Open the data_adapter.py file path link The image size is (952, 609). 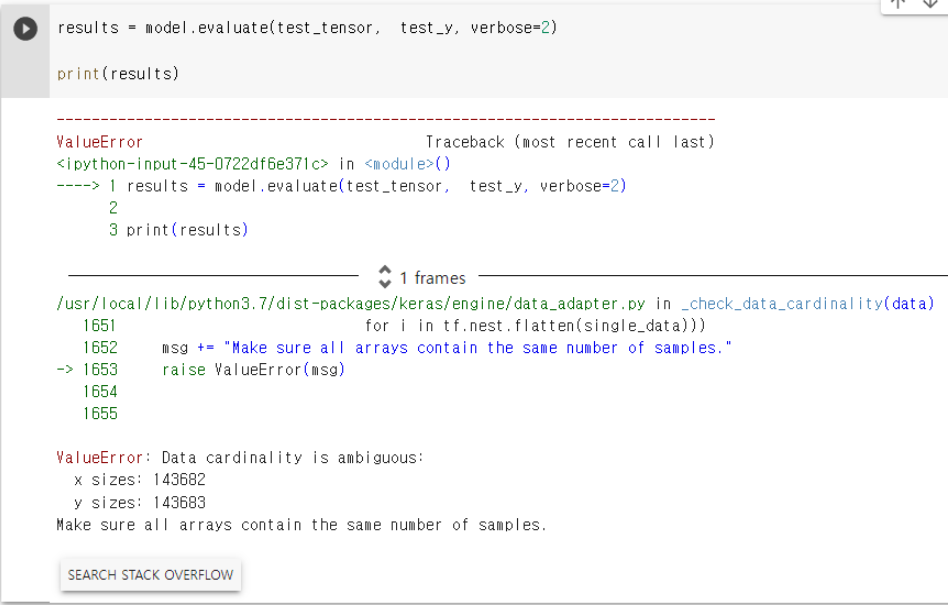click(351, 303)
